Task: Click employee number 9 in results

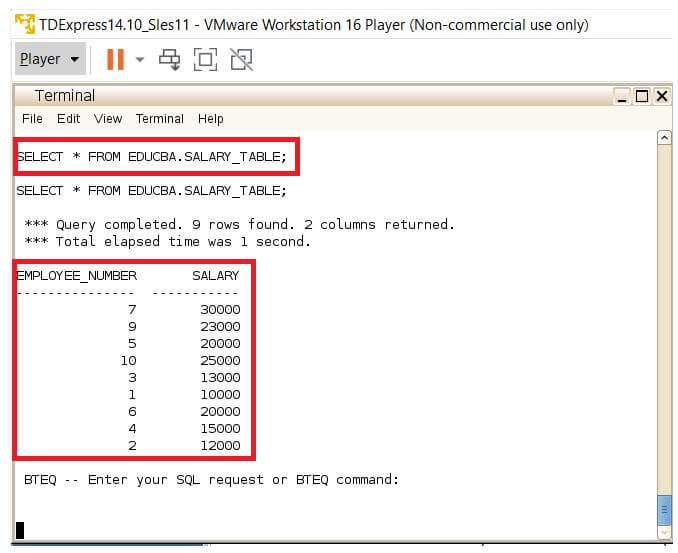Action: 132,326
